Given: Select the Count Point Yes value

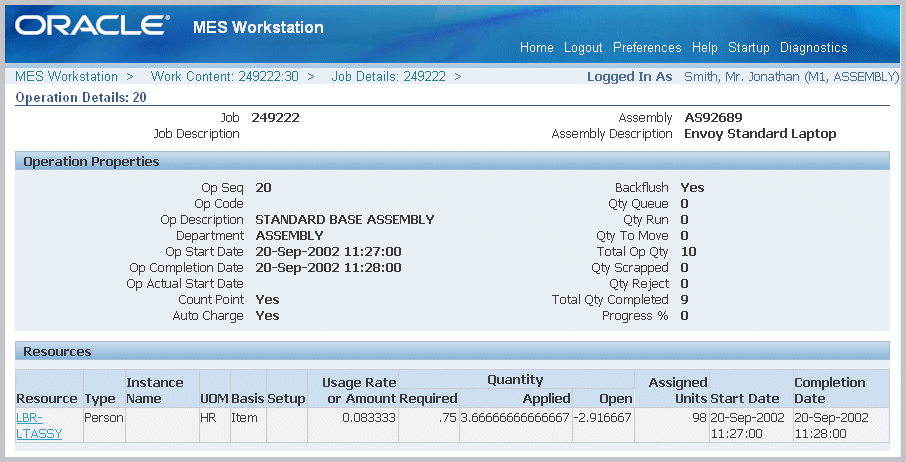Looking at the screenshot, I should (x=268, y=300).
